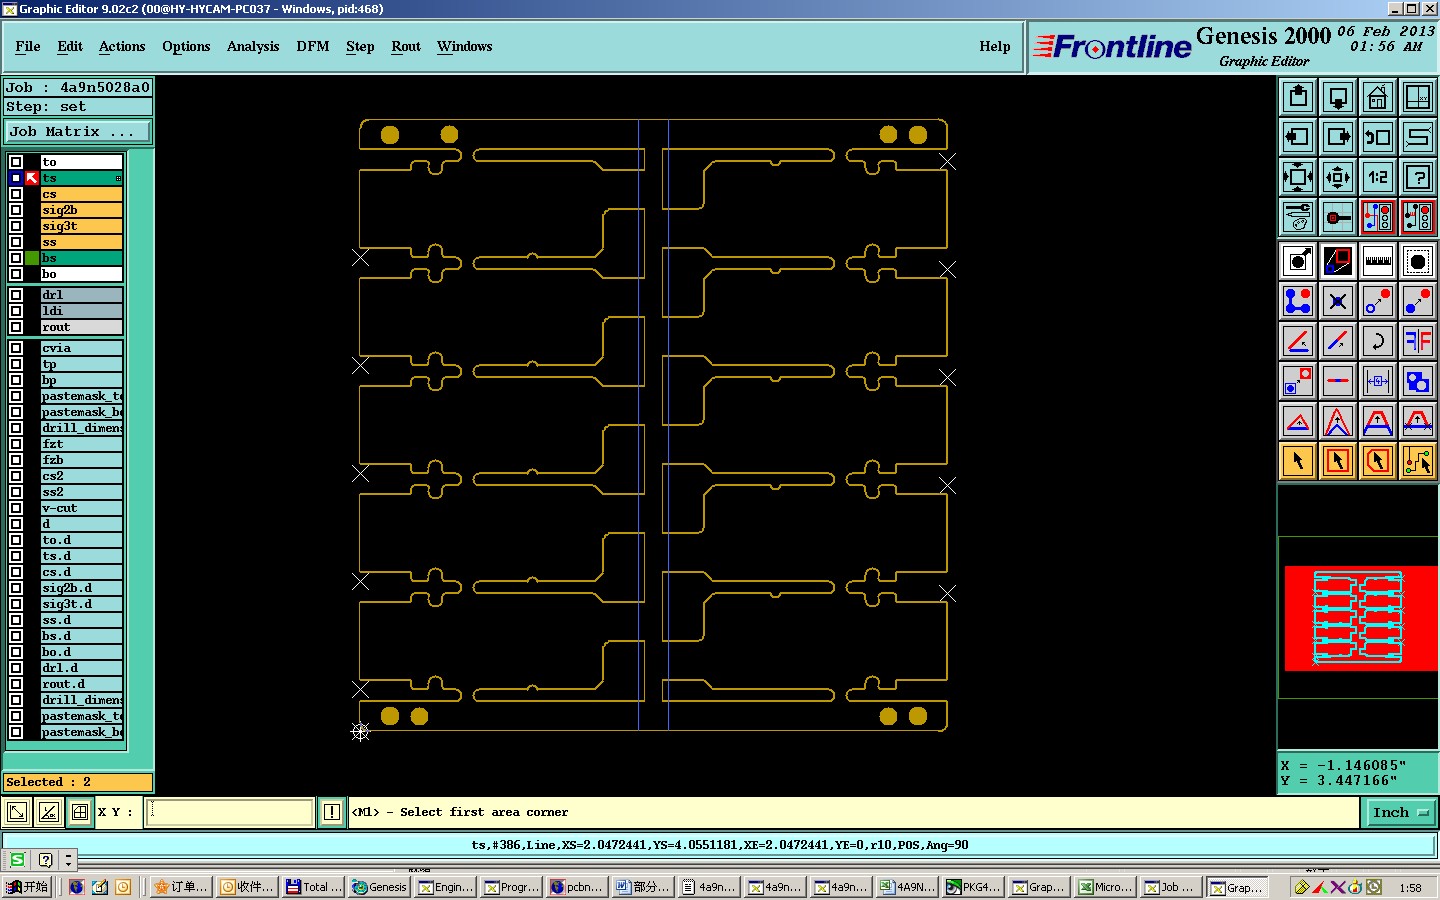Image resolution: width=1440 pixels, height=900 pixels.
Task: Select the 'ldi' layer row
Action: click(x=81, y=311)
